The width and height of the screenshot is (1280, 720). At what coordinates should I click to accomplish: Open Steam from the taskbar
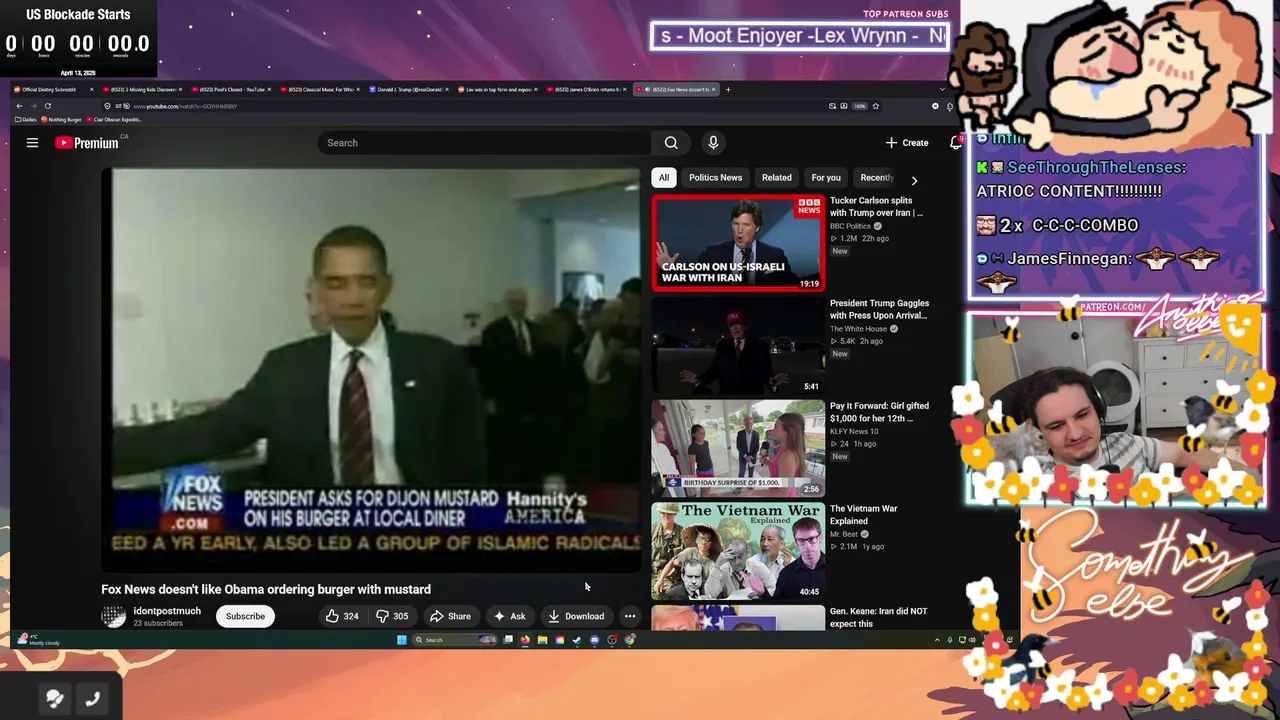click(577, 640)
